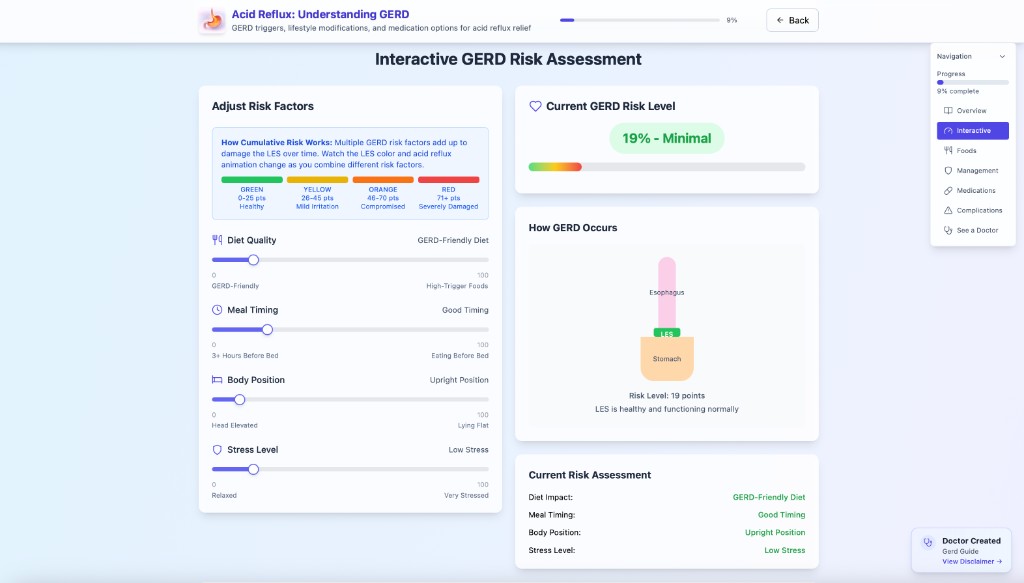Click the fork icon next to Diet Quality
The width and height of the screenshot is (1024, 583).
click(216, 240)
